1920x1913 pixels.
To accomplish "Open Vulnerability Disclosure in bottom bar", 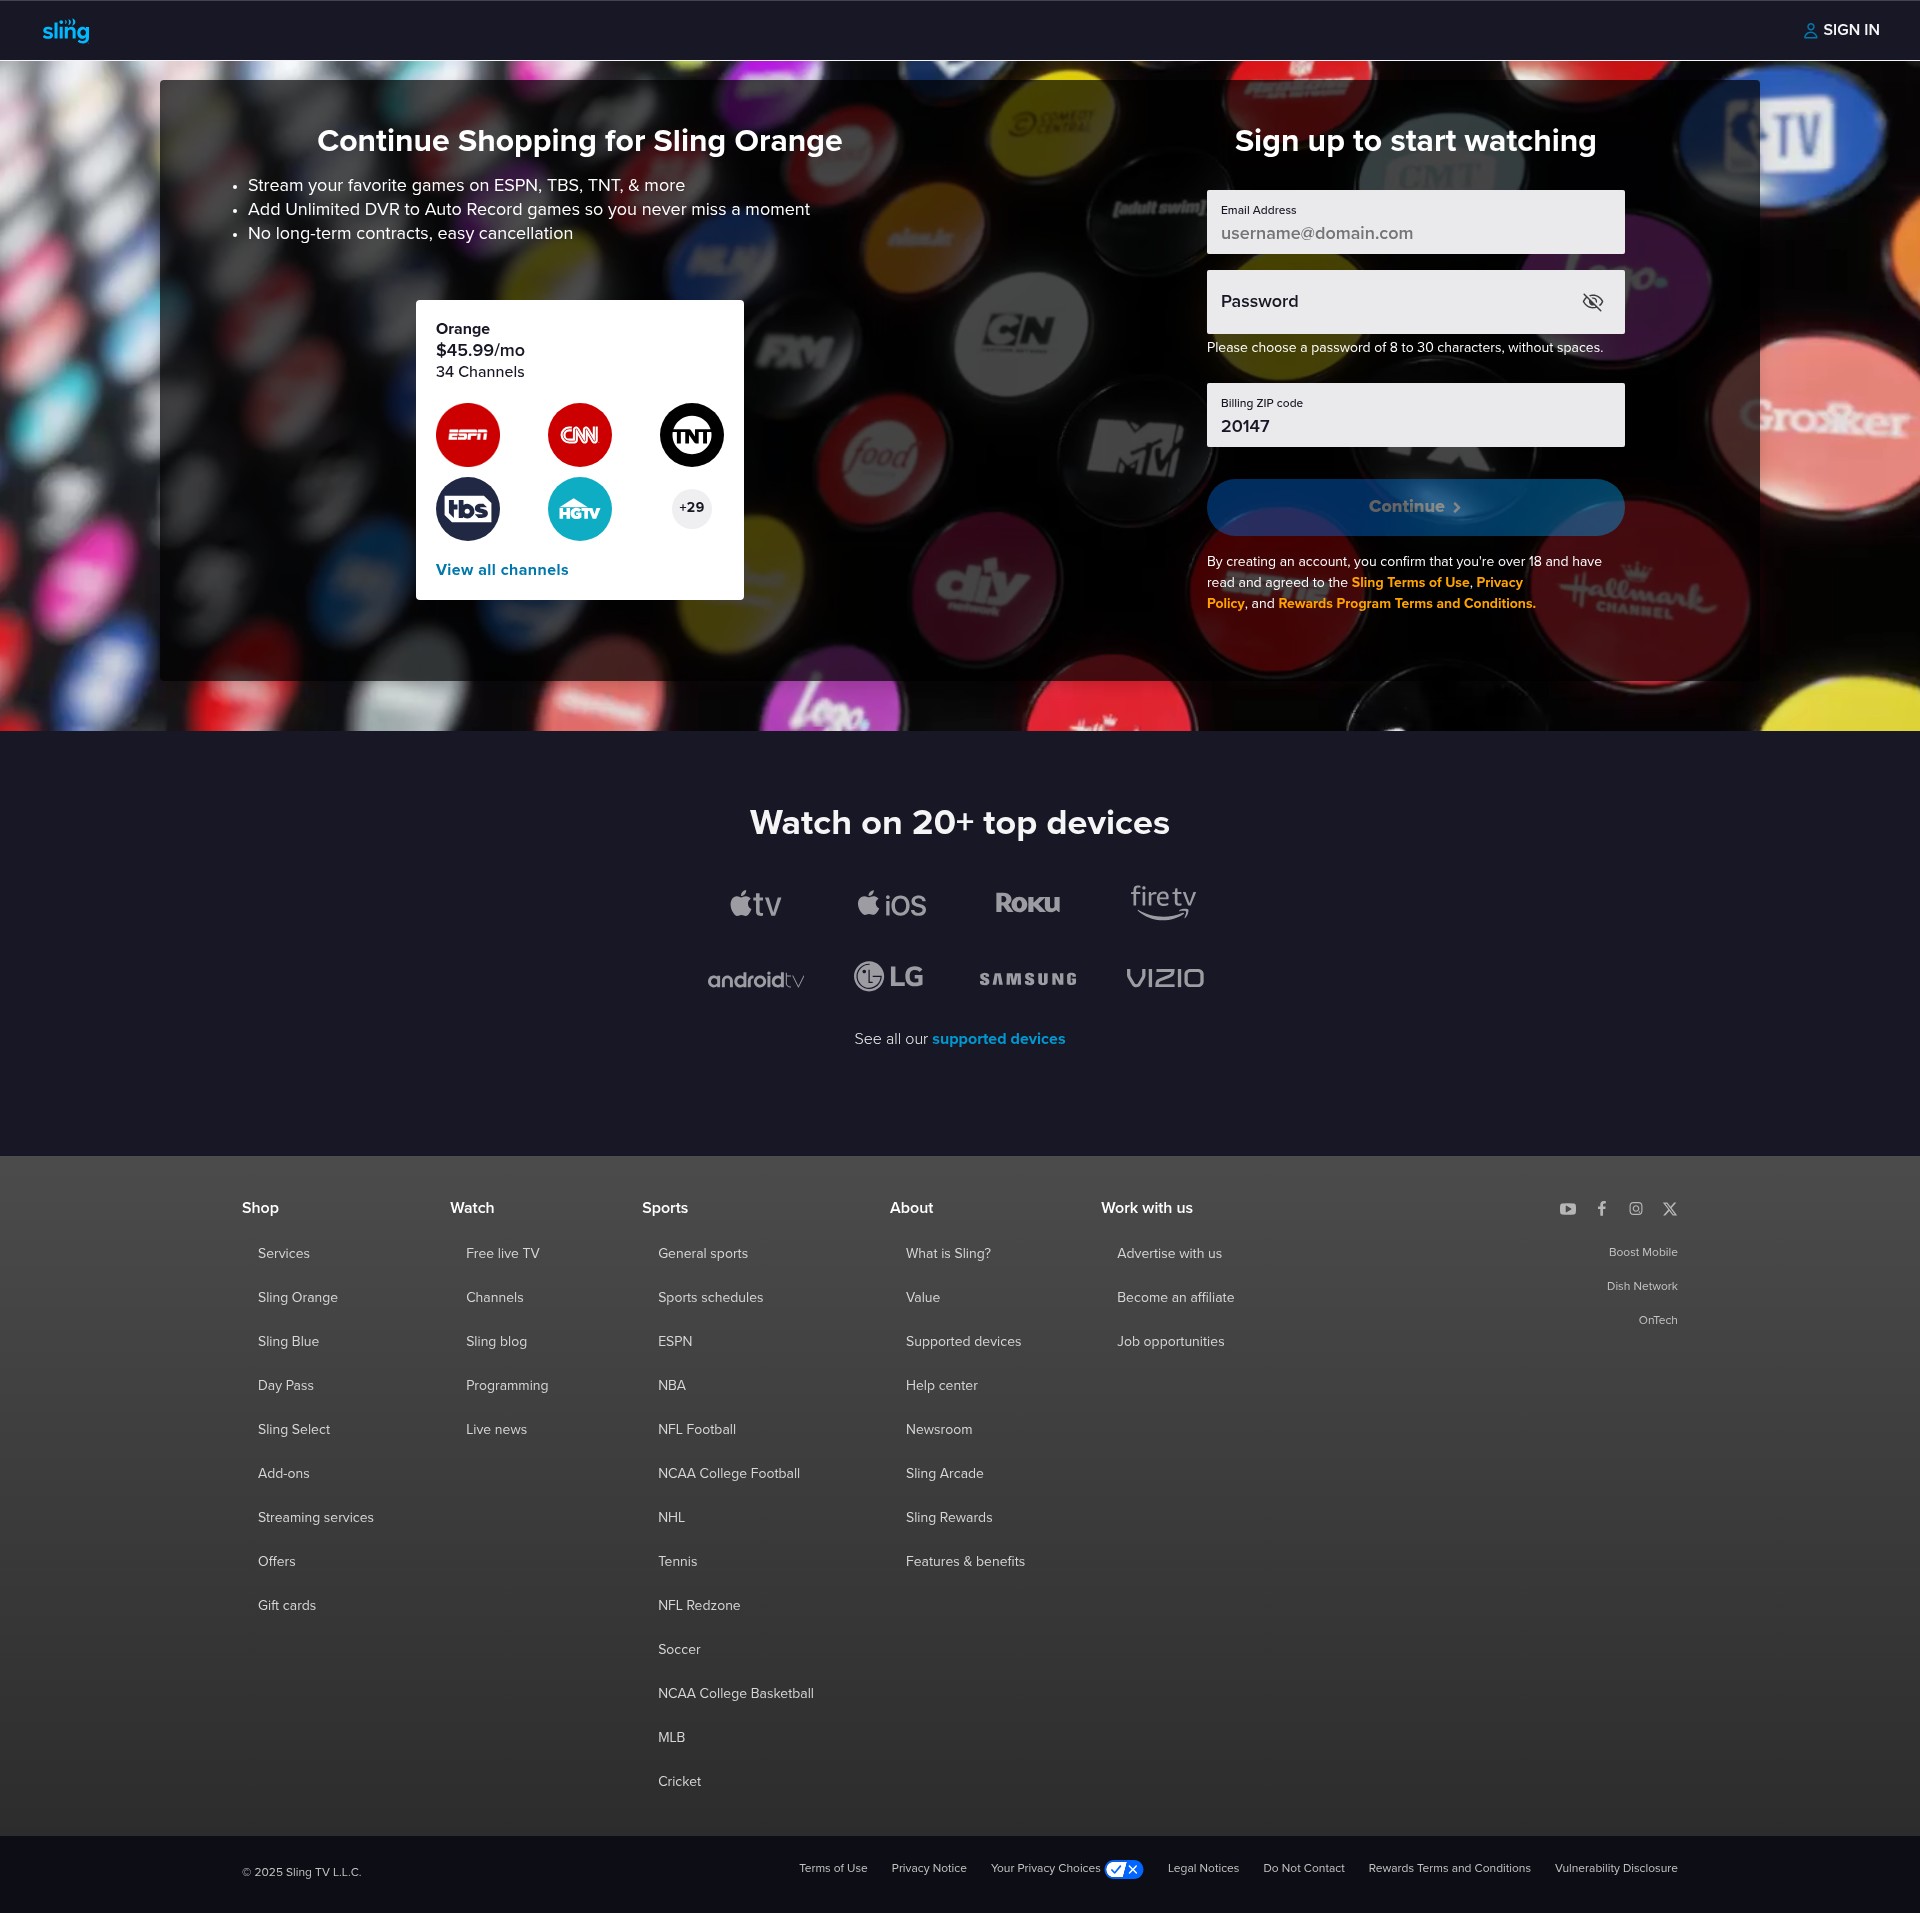I will 1616,1868.
